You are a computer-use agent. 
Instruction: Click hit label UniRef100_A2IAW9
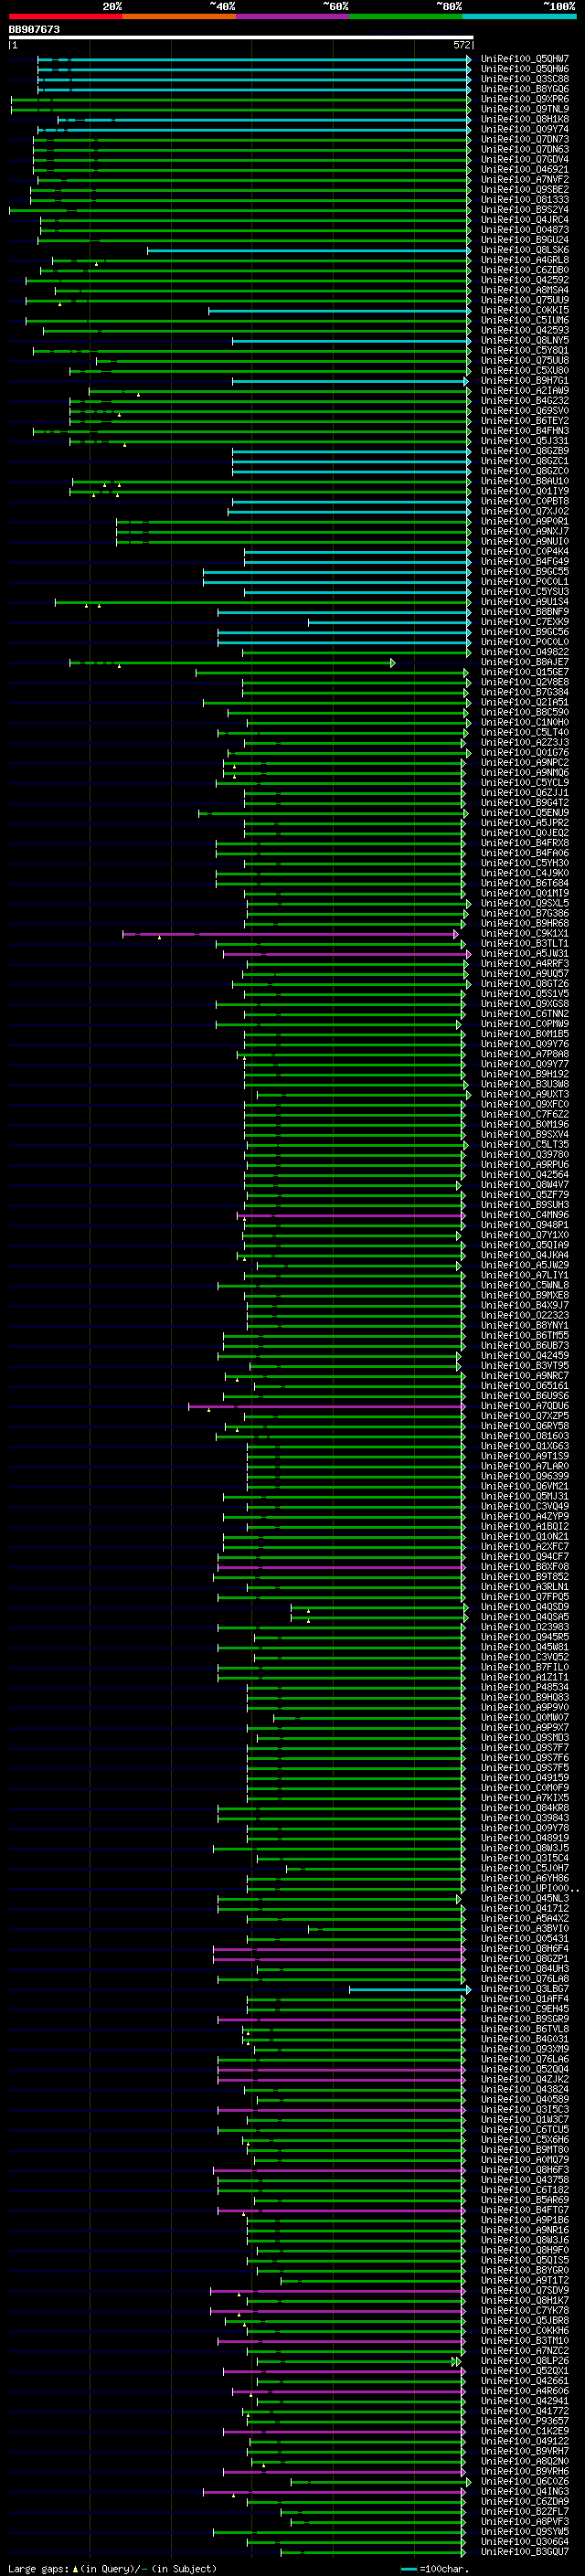click(525, 391)
